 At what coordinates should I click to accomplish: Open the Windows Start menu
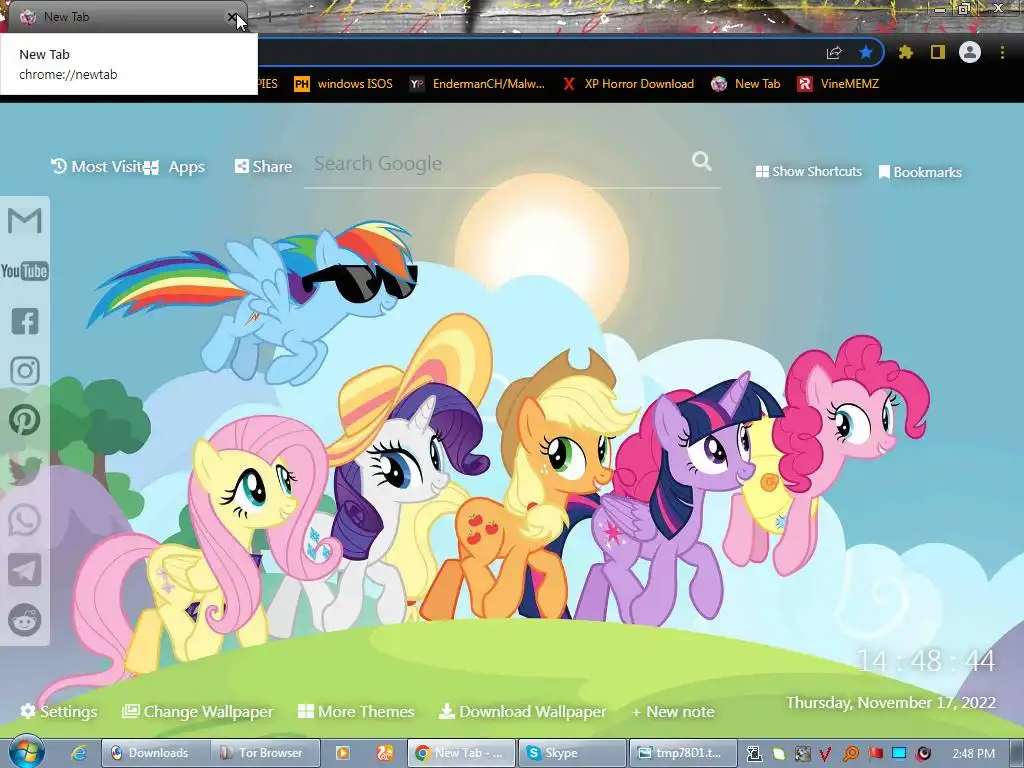click(x=26, y=752)
